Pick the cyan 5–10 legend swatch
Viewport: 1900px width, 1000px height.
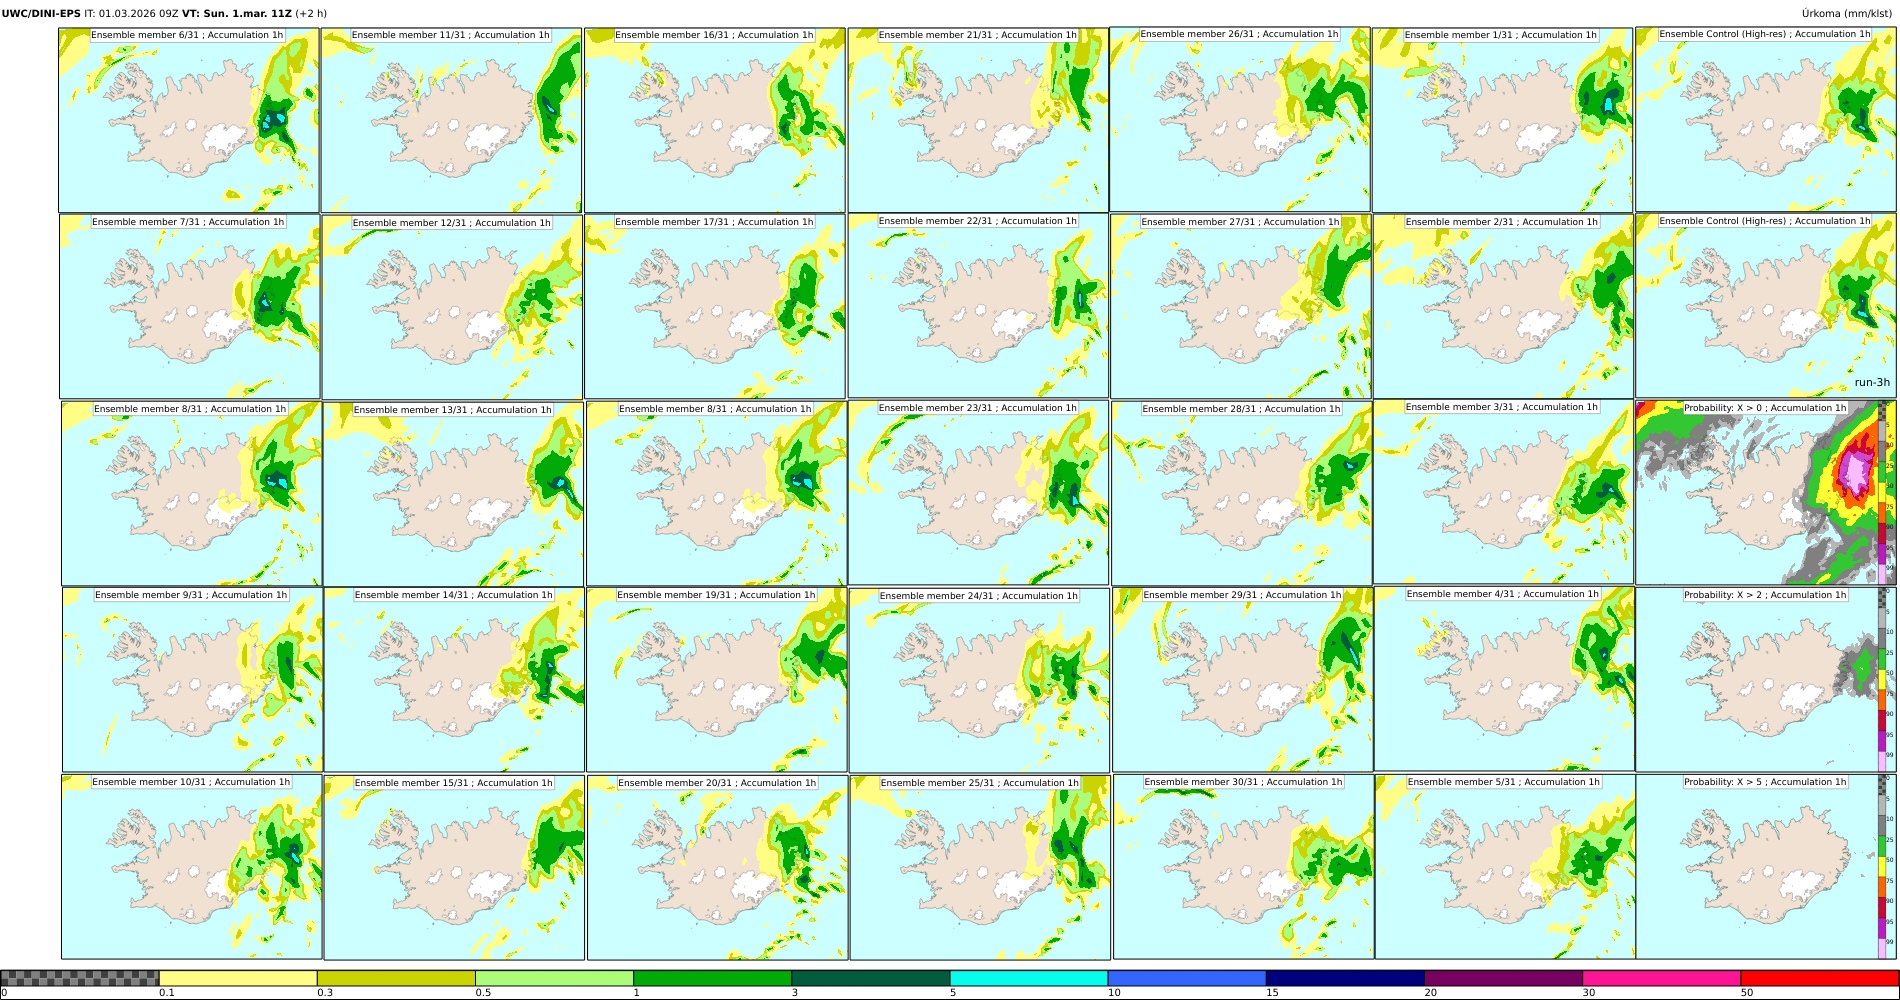click(x=1029, y=978)
